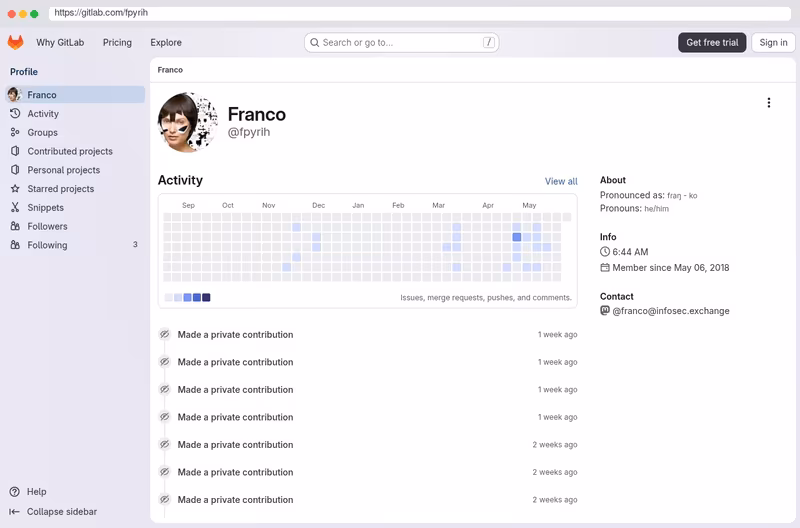Click the @fpyrih username text
This screenshot has width=800, height=528.
[248, 132]
